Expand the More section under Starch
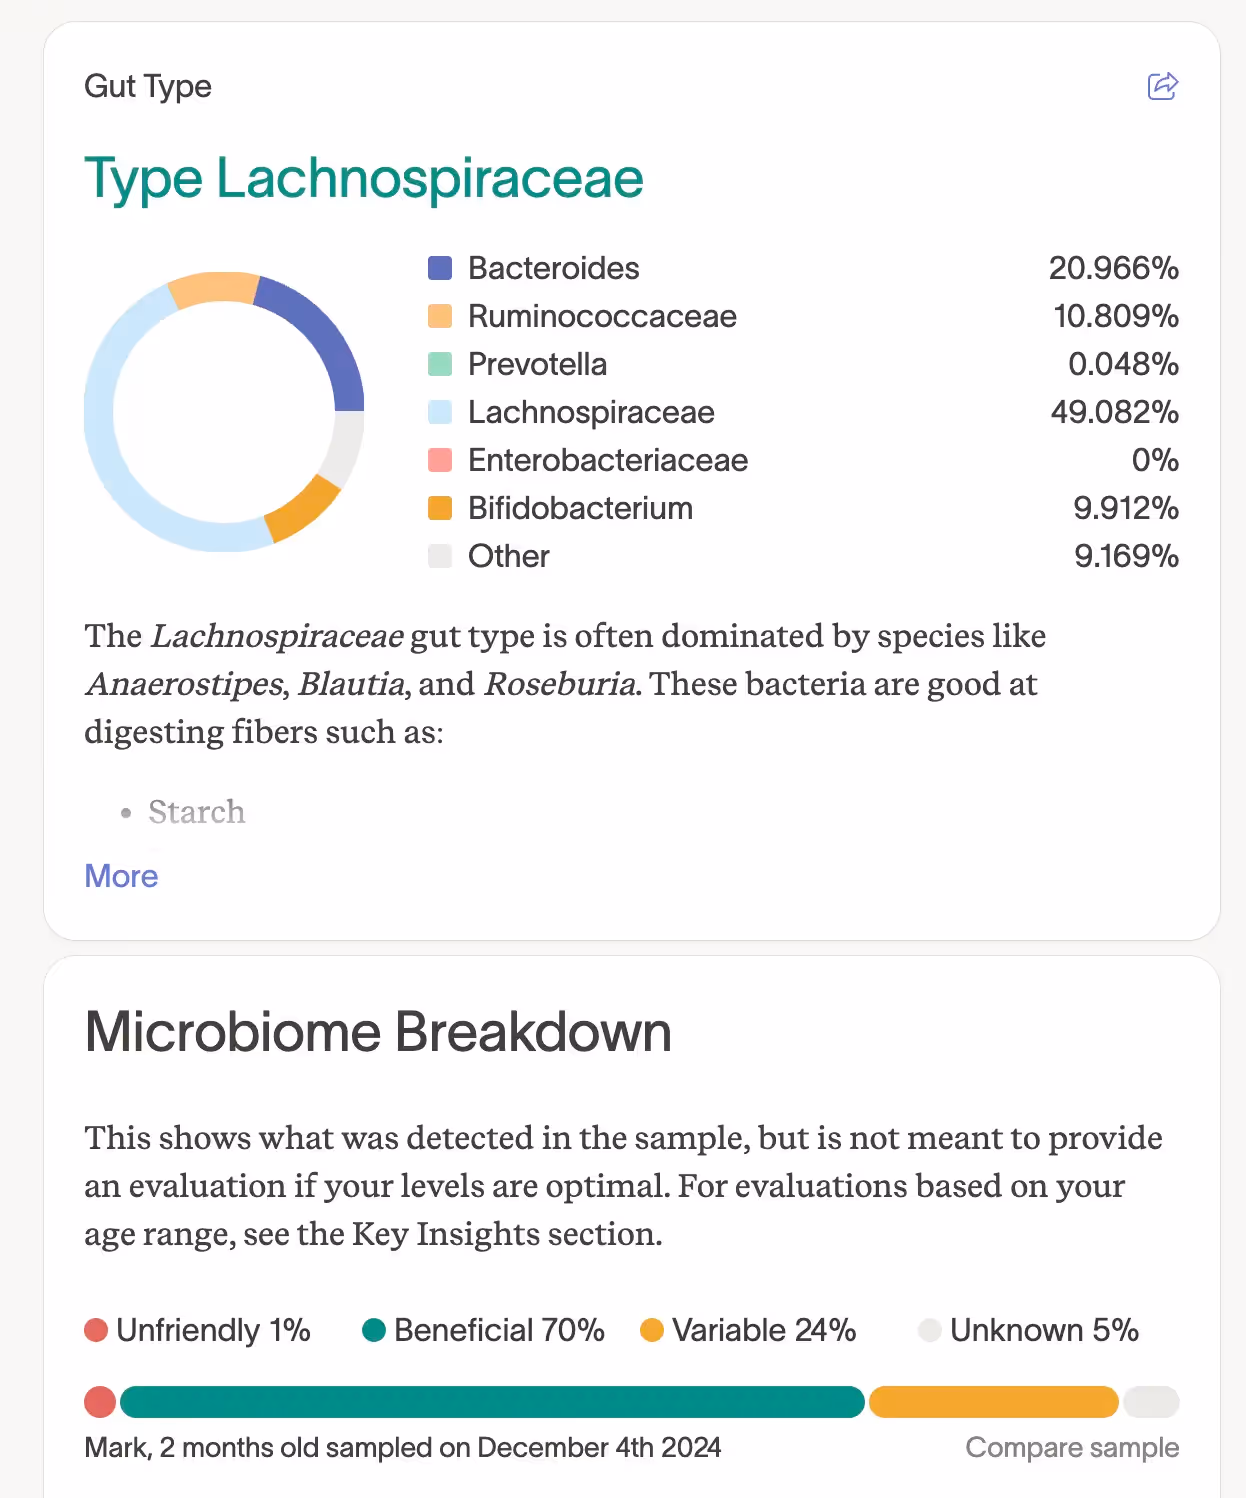Screen dimensions: 1246x1498 pyautogui.click(x=121, y=876)
